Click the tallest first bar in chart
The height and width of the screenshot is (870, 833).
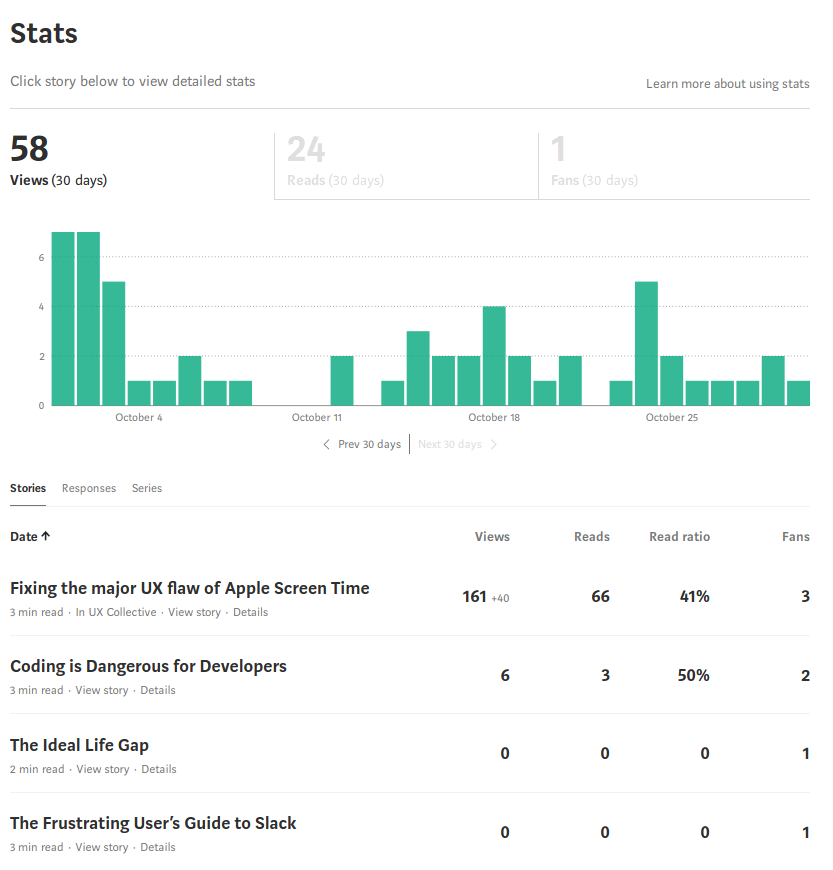[63, 318]
